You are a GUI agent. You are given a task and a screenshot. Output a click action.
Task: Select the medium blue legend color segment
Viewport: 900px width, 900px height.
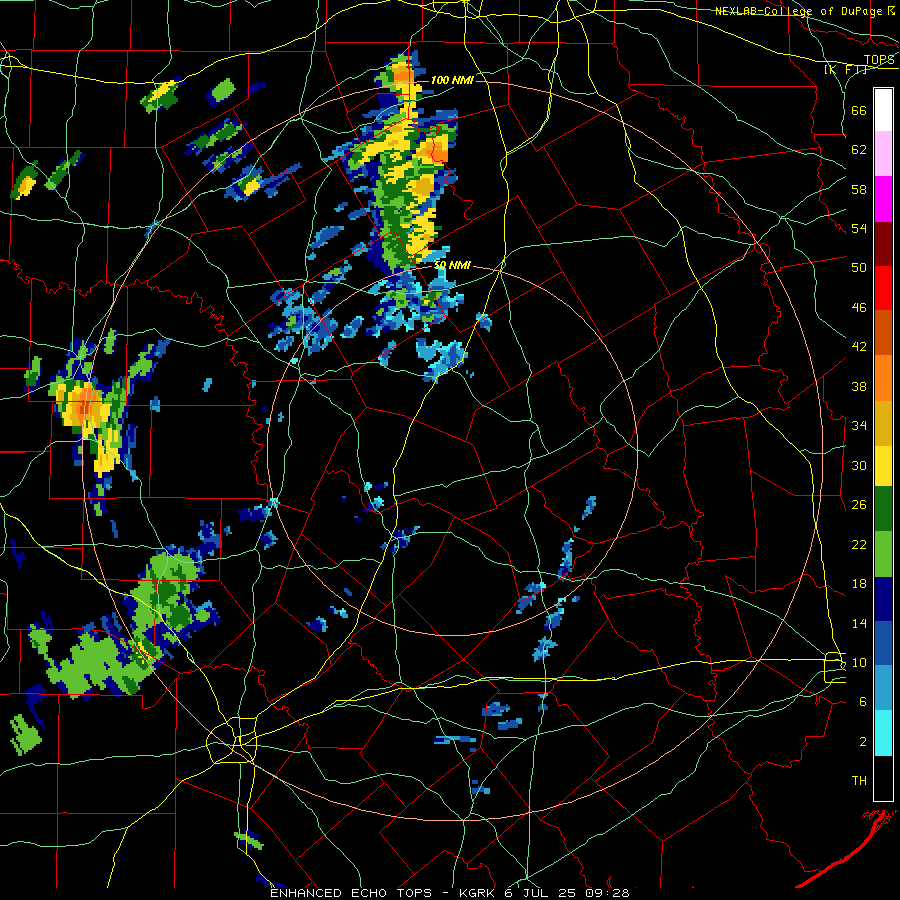(x=883, y=643)
